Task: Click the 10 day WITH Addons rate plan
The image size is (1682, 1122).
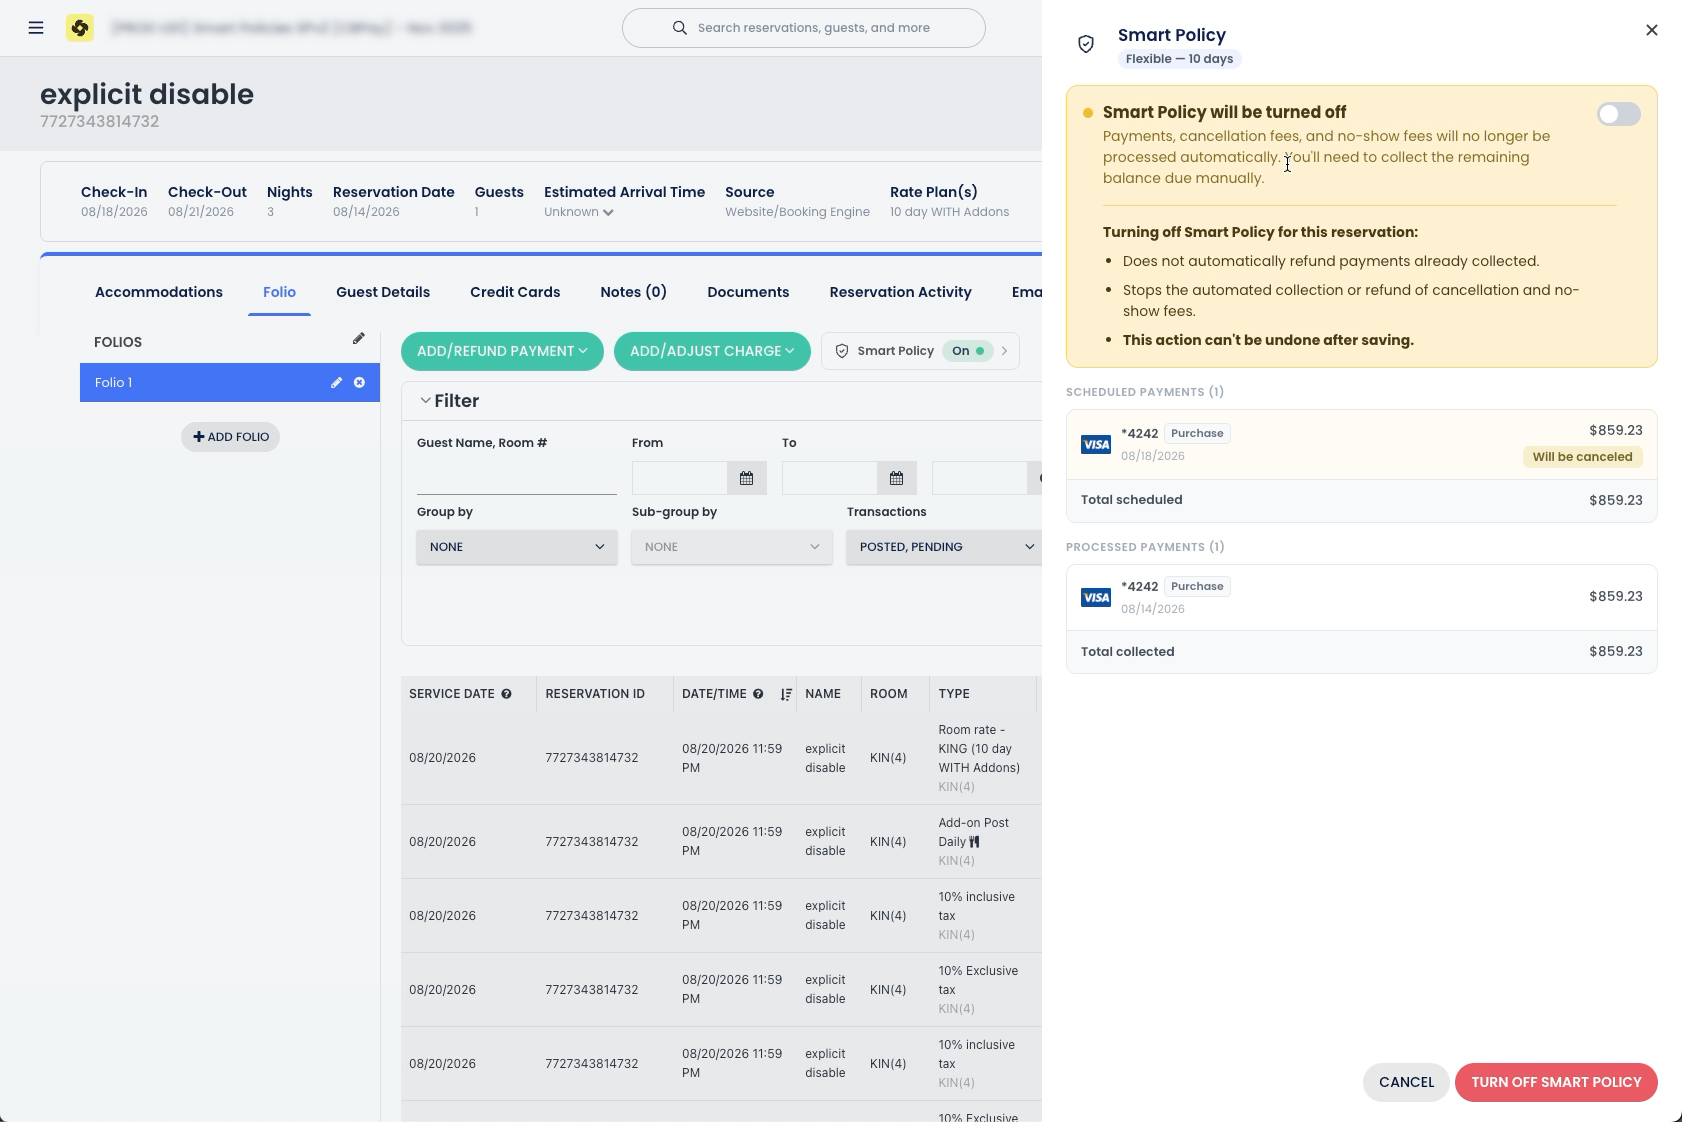Action: pos(949,212)
